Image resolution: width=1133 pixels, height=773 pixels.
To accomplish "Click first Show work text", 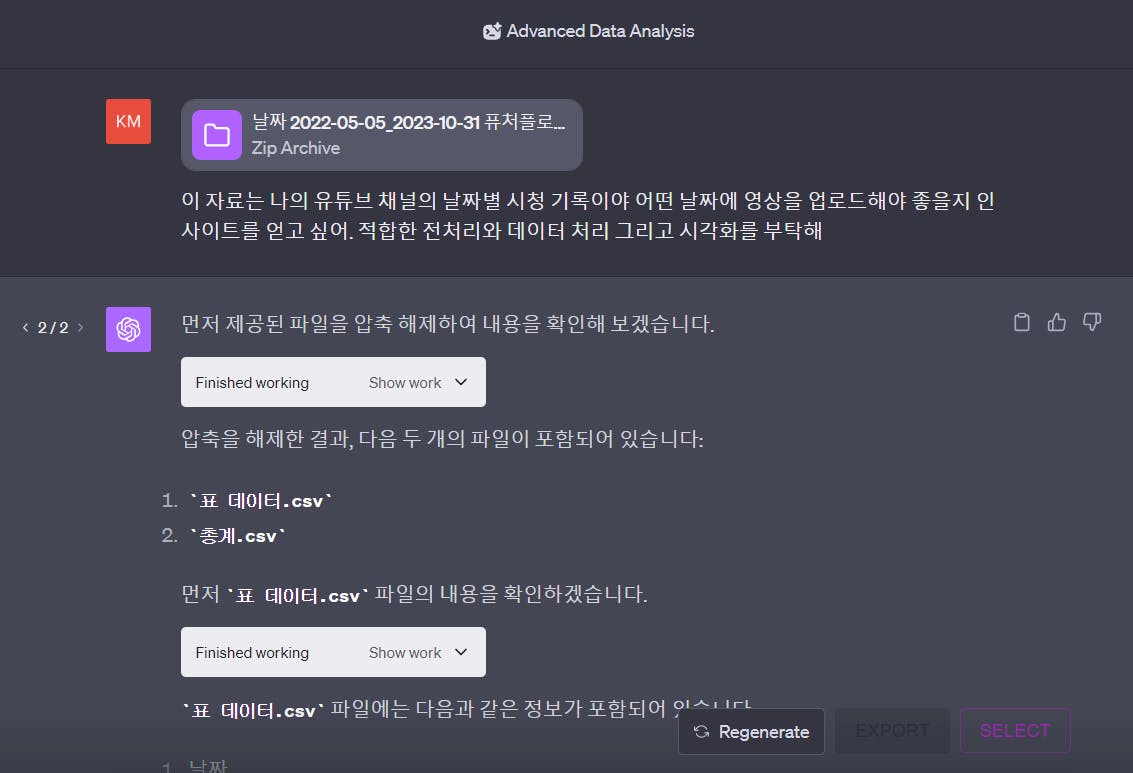I will [405, 383].
